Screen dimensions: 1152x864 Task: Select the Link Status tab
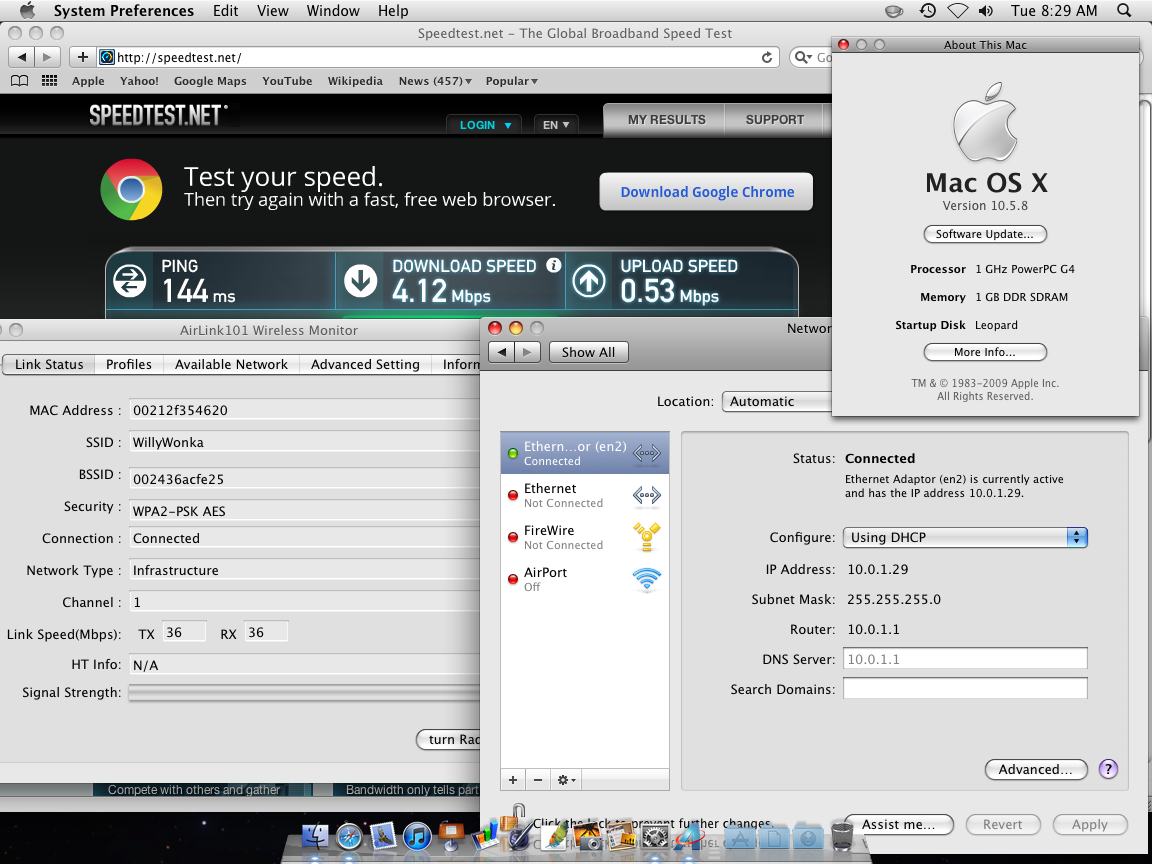coord(49,364)
